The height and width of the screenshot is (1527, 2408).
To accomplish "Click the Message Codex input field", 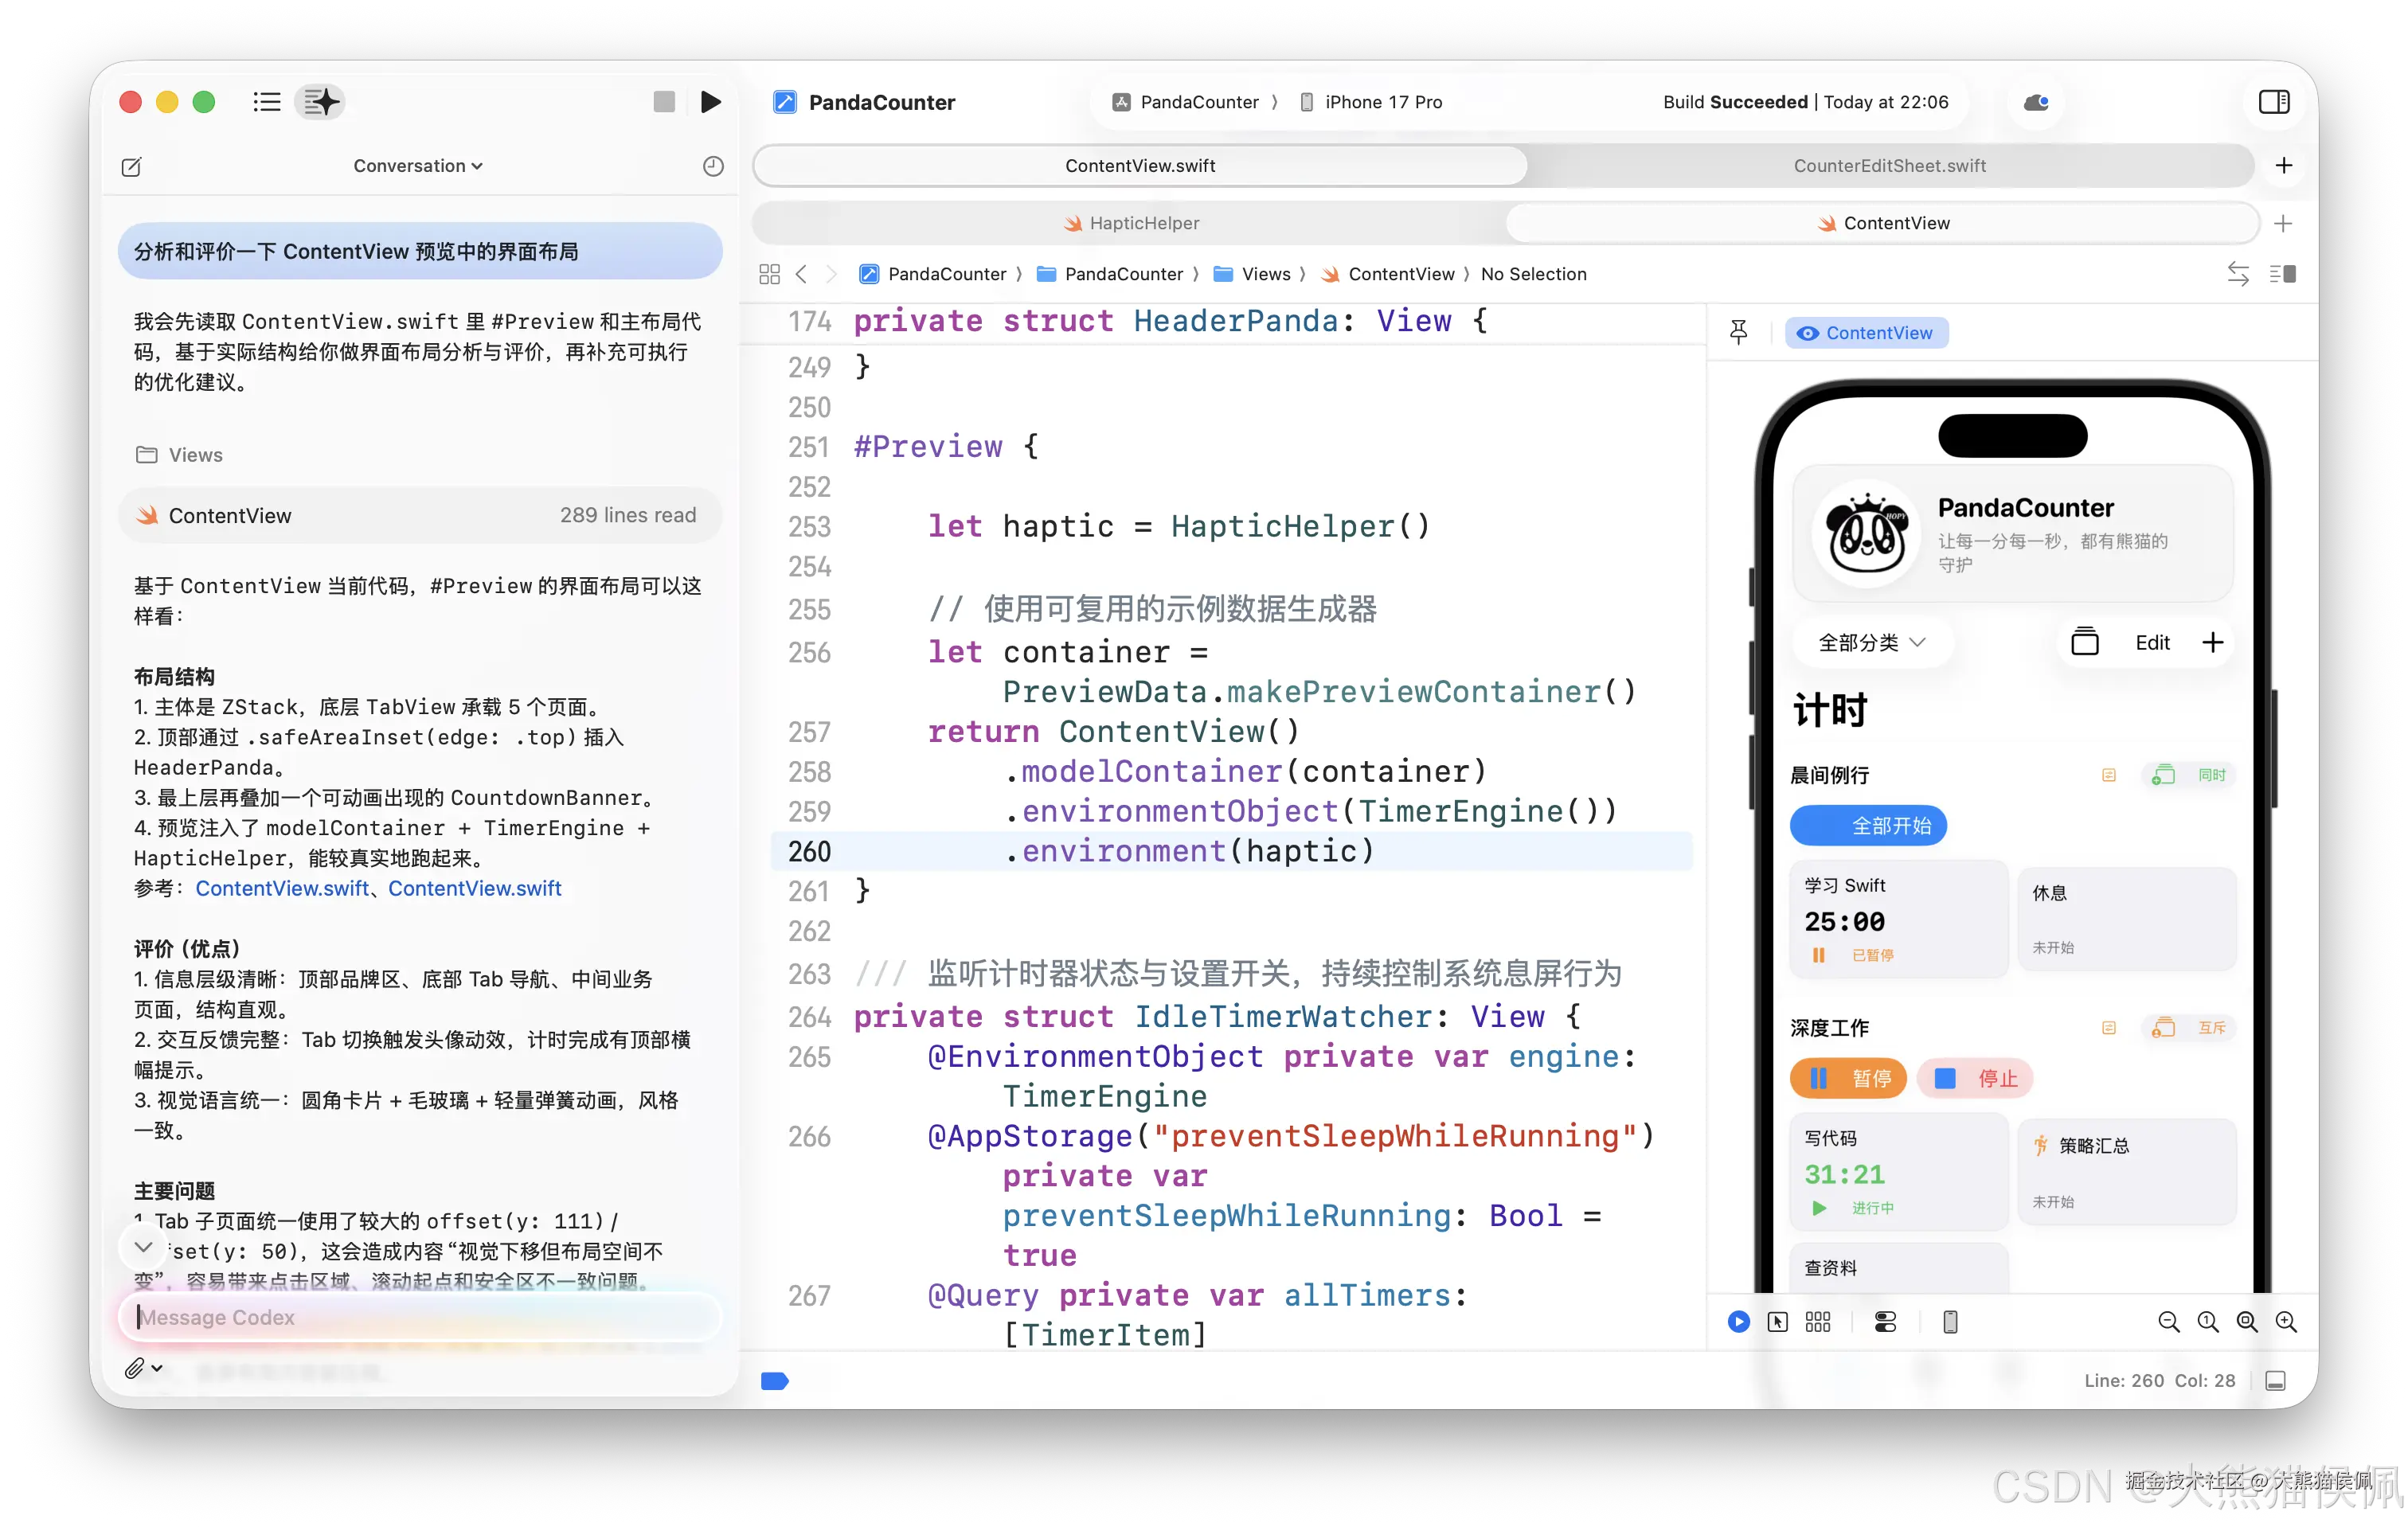I will (420, 1317).
